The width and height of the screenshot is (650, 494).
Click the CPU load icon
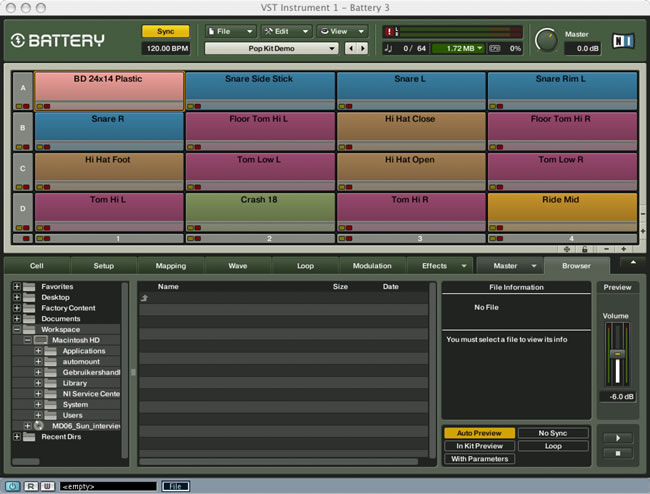pos(495,48)
